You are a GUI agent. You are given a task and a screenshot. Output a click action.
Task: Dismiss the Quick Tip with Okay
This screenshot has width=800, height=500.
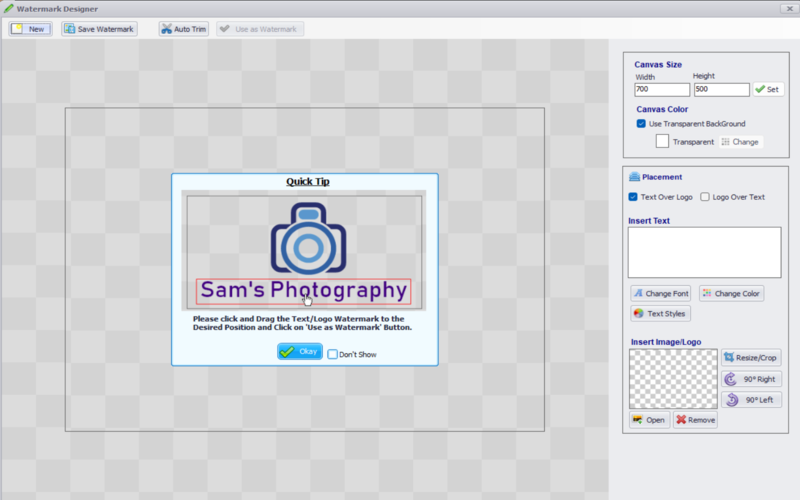pyautogui.click(x=300, y=352)
